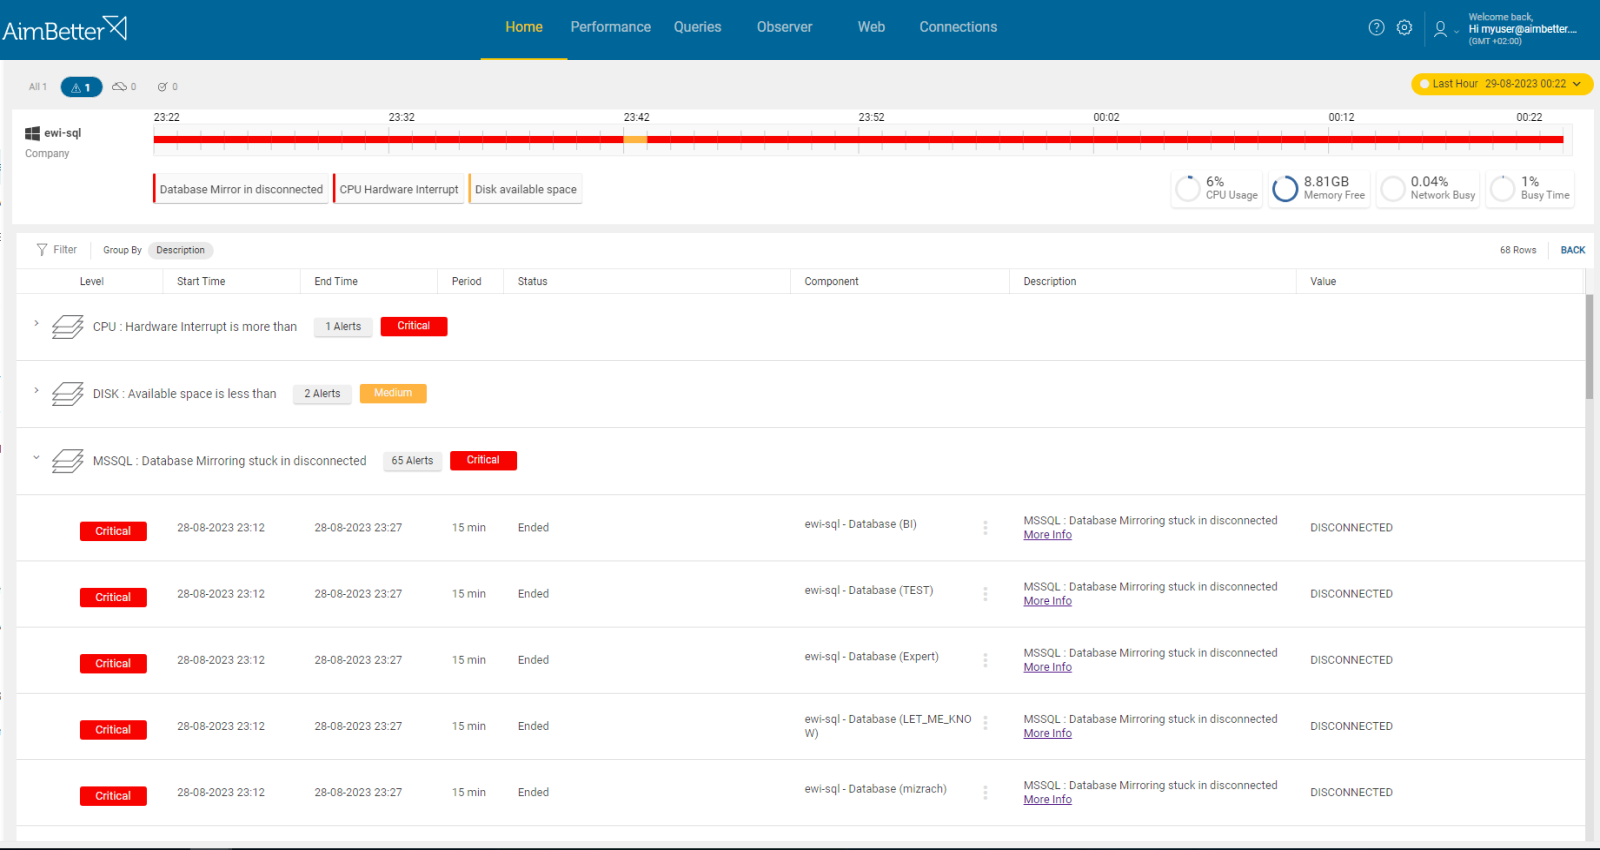
Task: Sort by the Value column header
Action: point(1323,282)
